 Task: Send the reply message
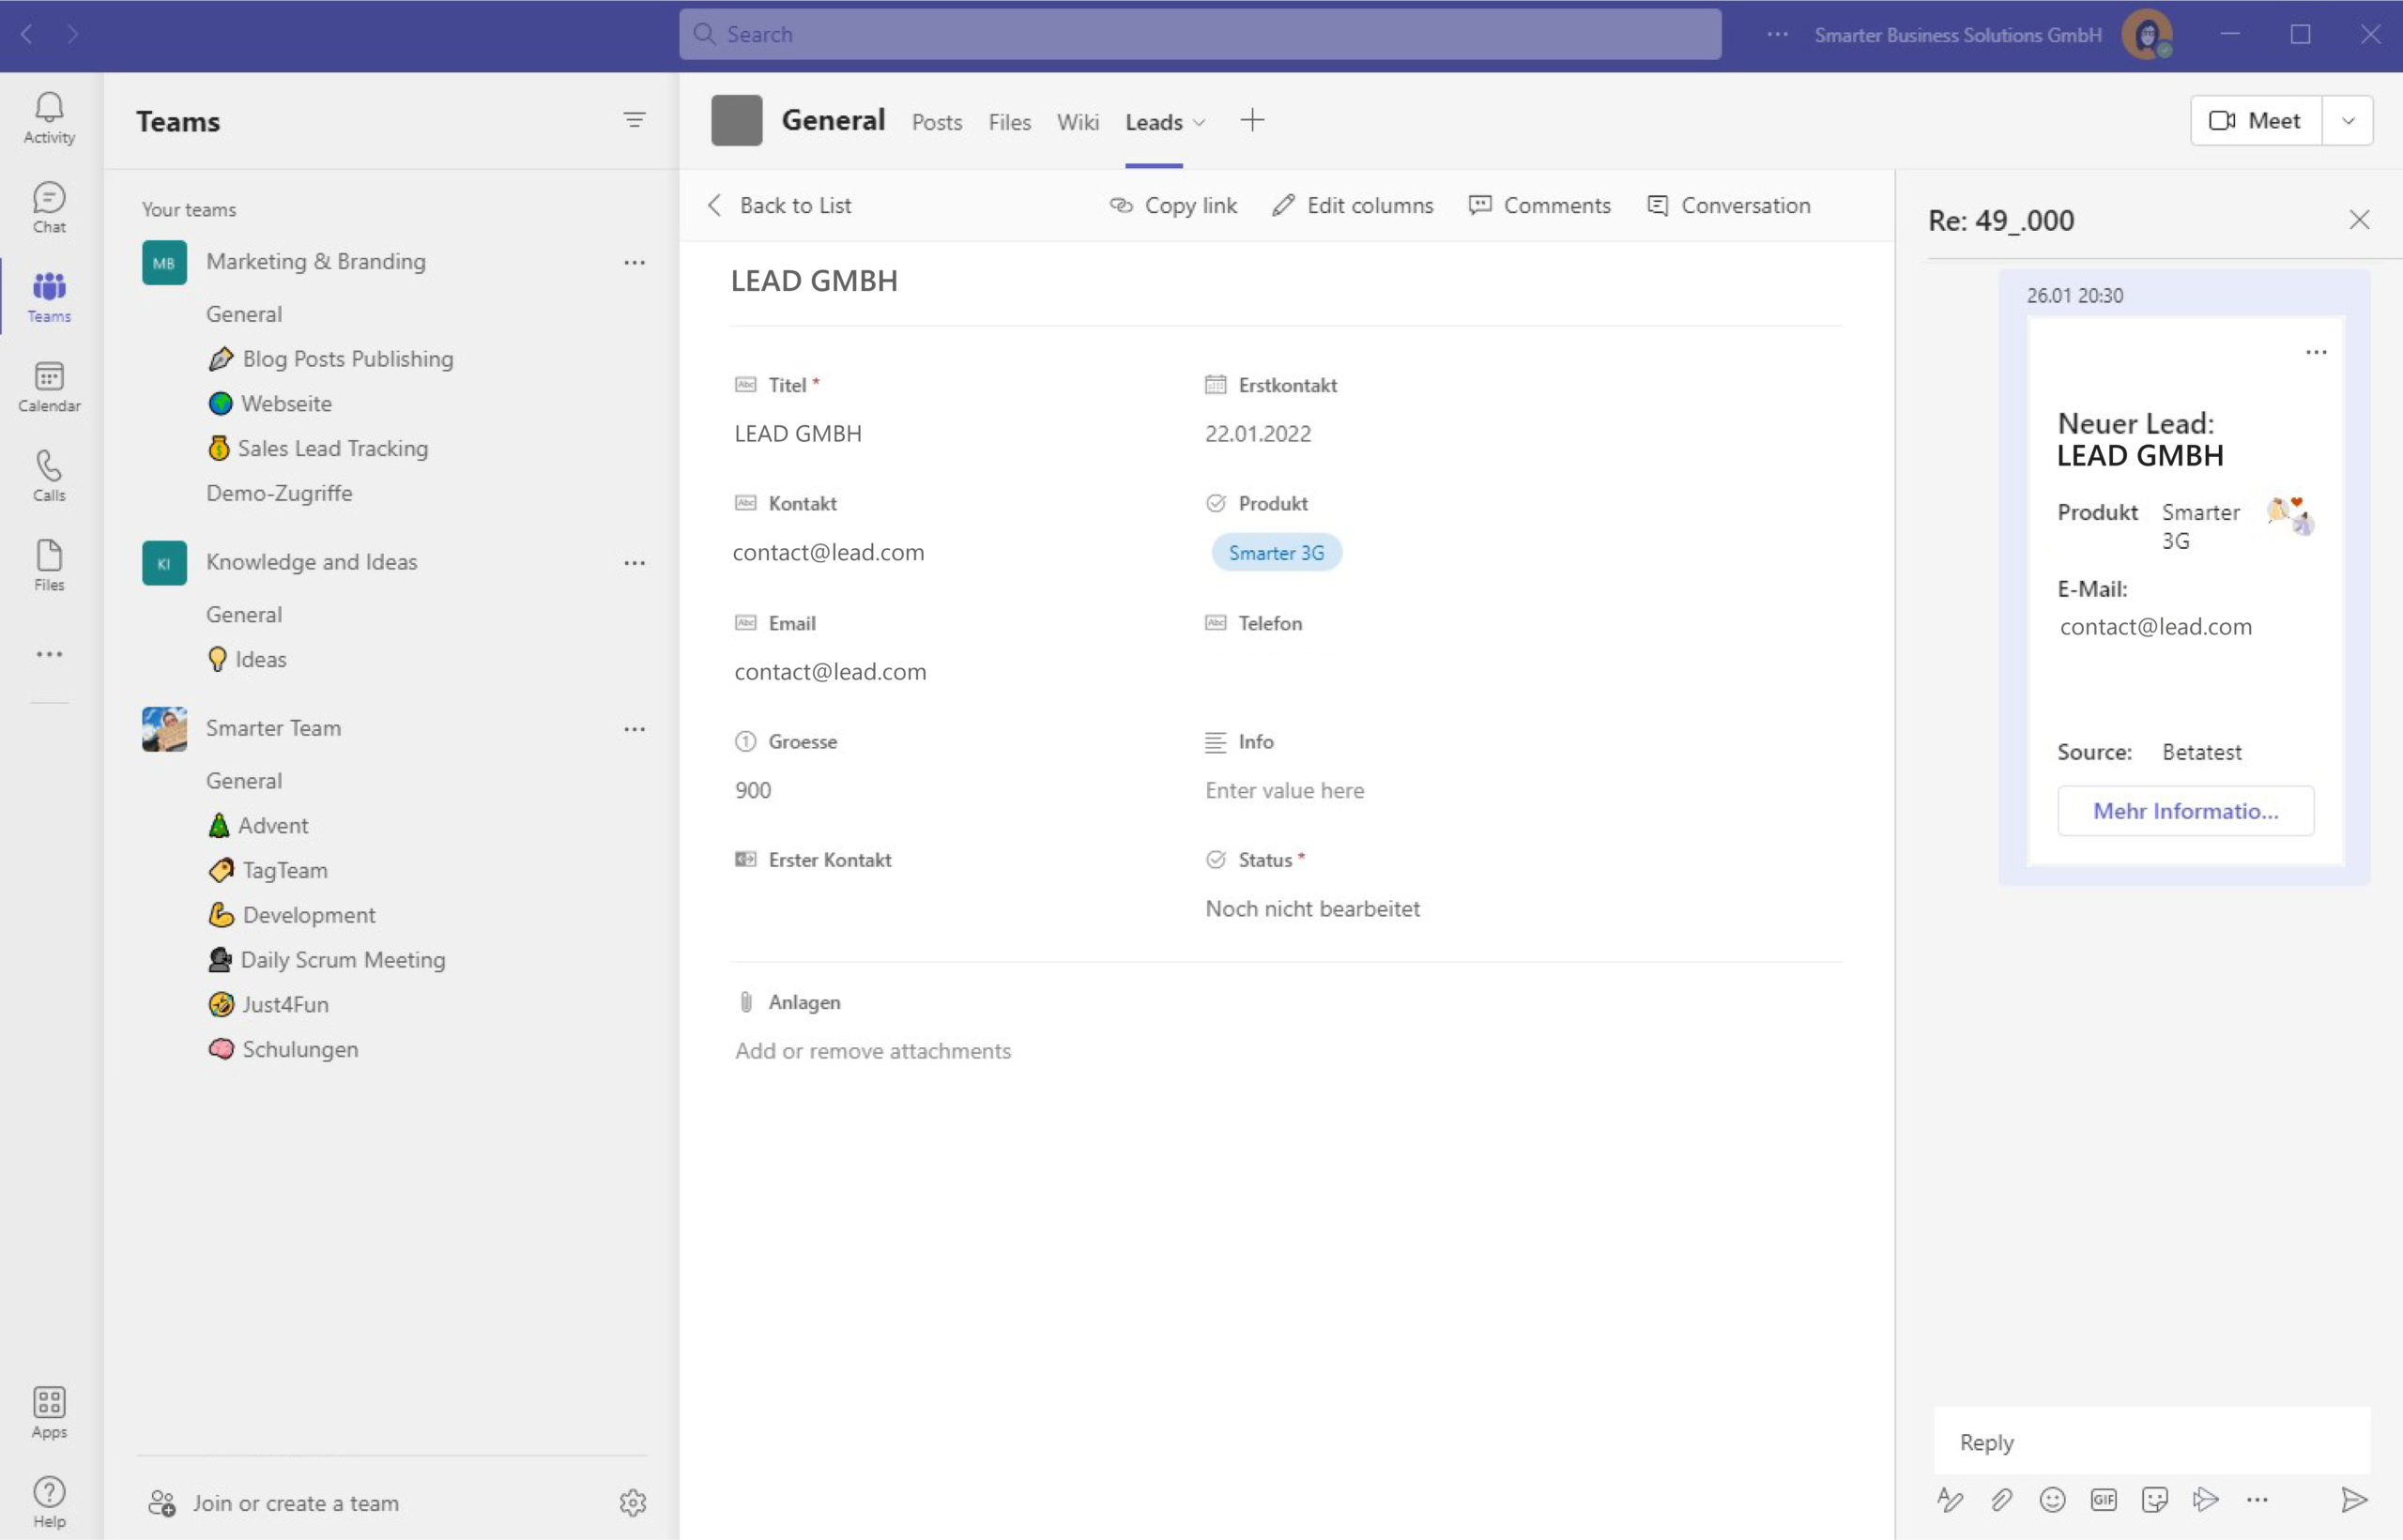2354,1499
